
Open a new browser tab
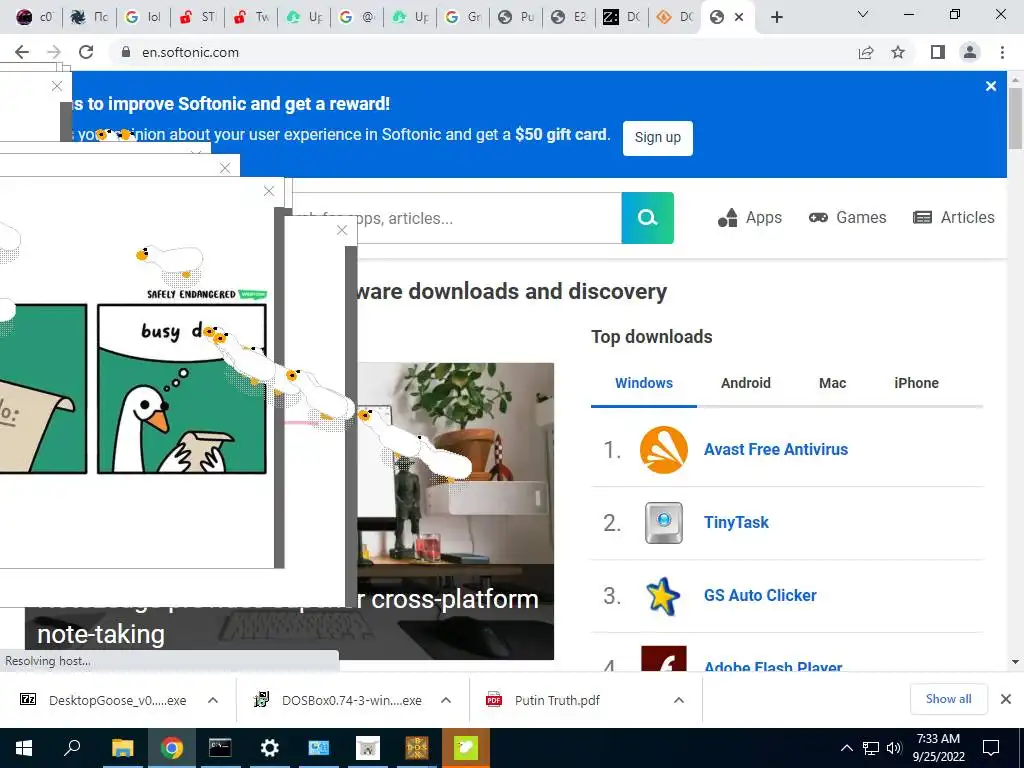(x=776, y=17)
